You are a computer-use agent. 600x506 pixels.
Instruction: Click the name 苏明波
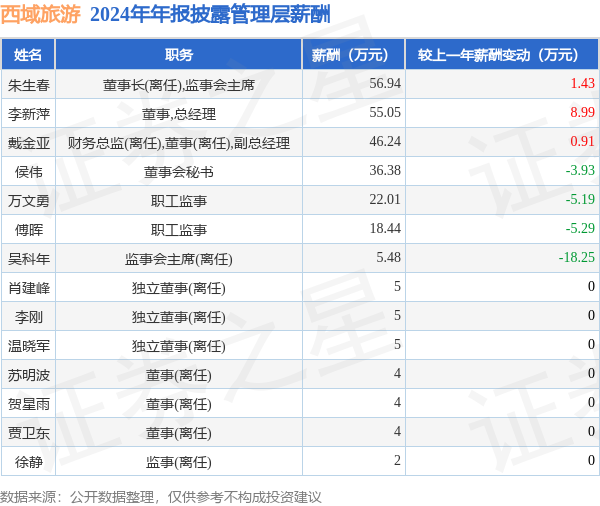coord(29,375)
